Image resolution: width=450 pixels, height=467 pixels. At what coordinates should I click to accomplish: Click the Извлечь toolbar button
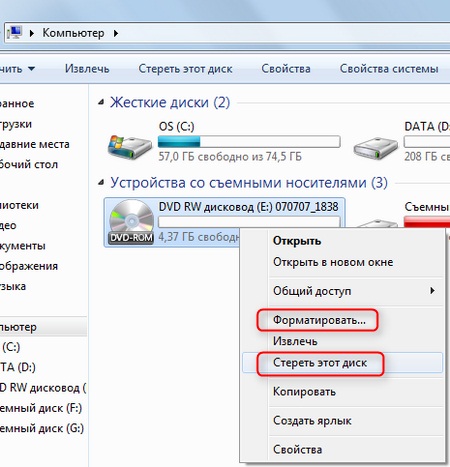(87, 69)
